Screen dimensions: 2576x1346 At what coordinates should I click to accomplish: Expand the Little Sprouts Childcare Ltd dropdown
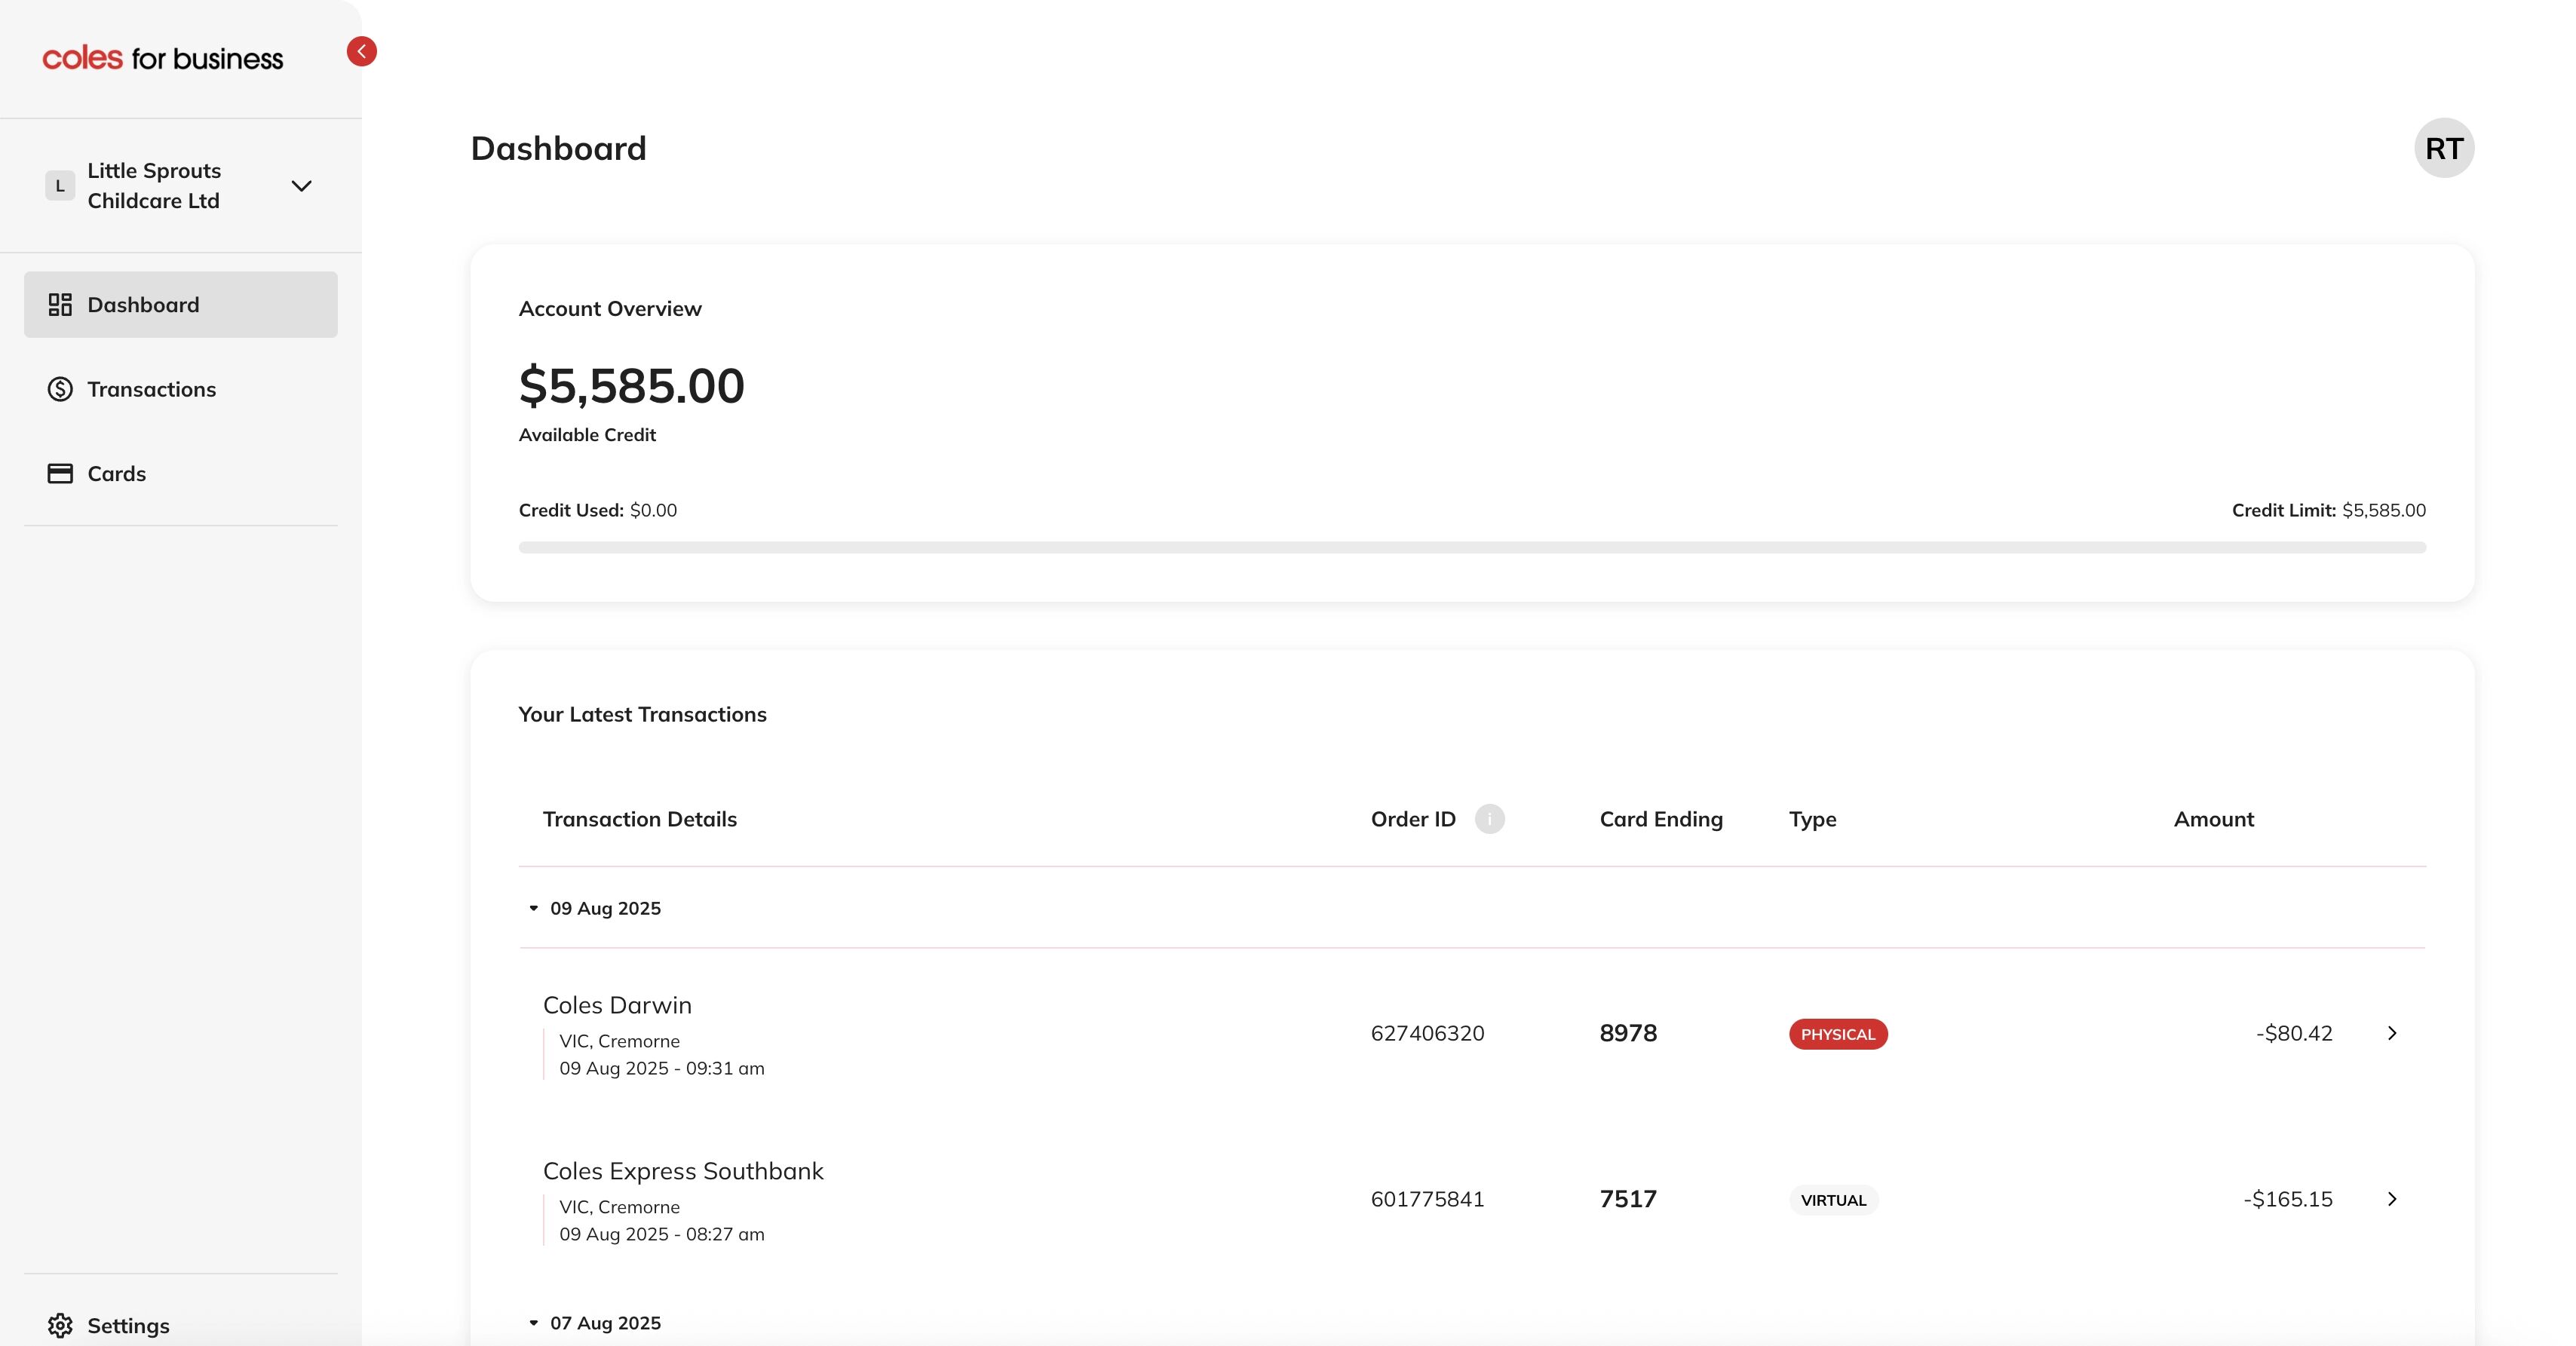pyautogui.click(x=301, y=186)
